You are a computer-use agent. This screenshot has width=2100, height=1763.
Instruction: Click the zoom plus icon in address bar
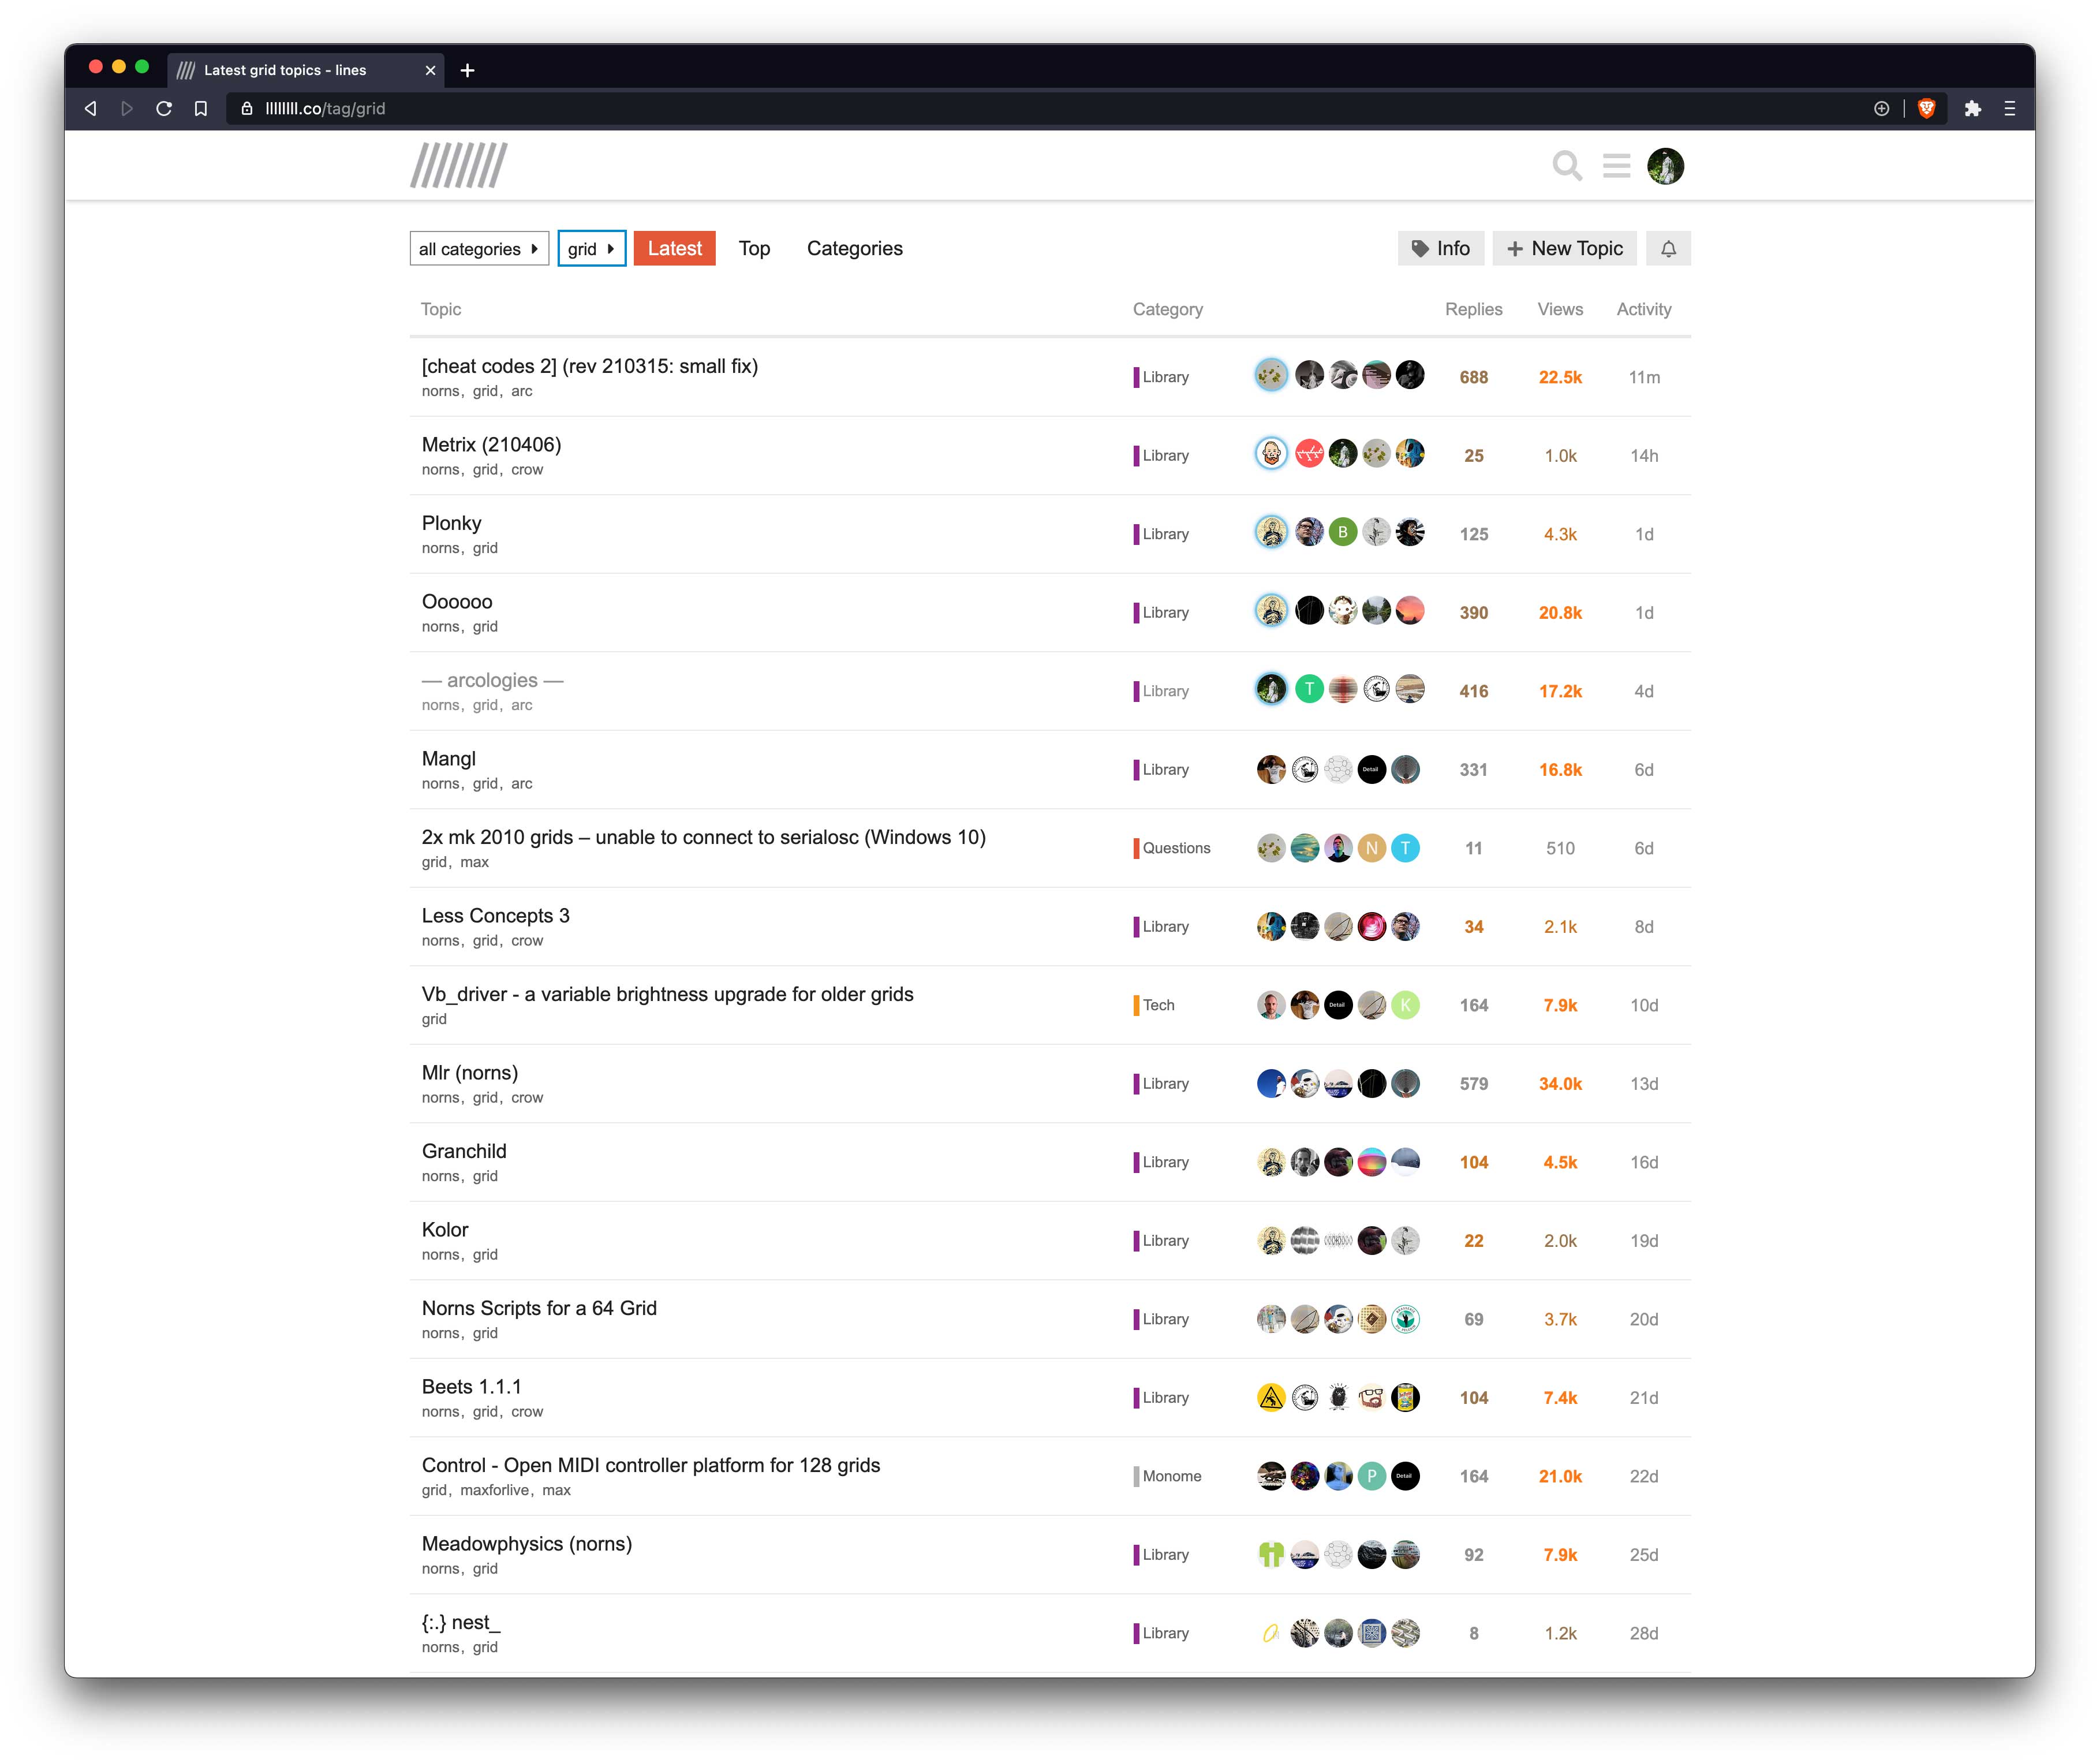(1881, 108)
